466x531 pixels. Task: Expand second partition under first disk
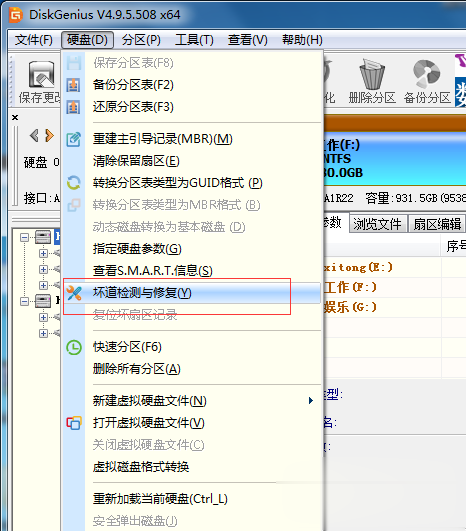pyautogui.click(x=43, y=269)
